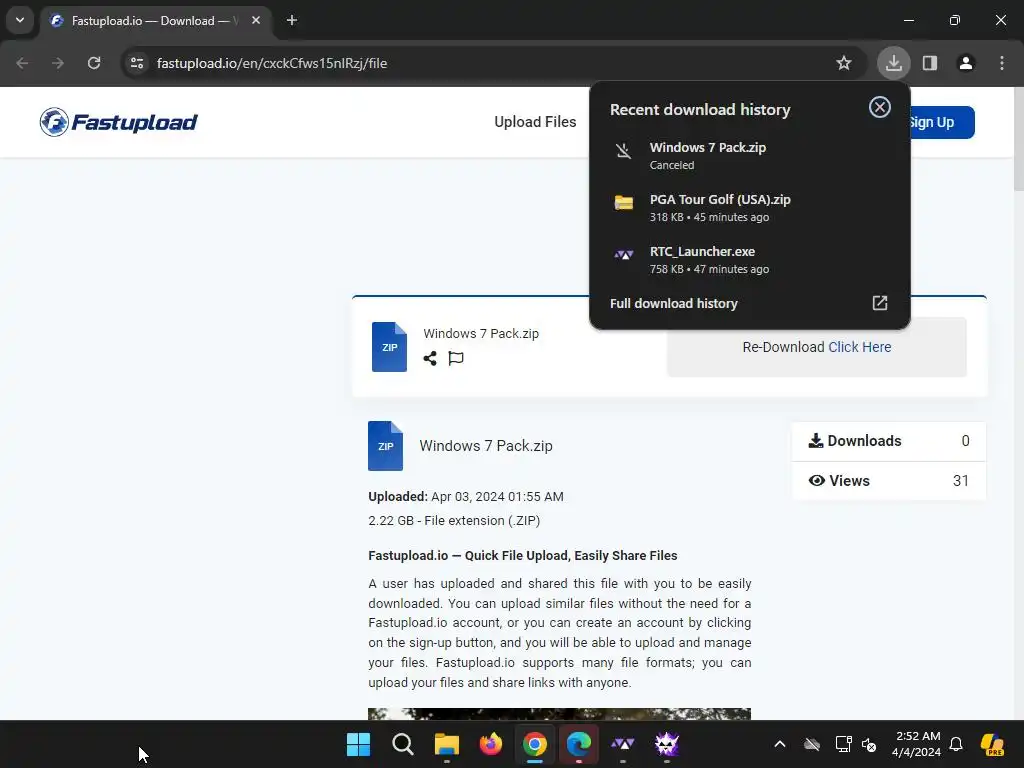This screenshot has height=768, width=1024.
Task: Click the RTC_Launcher.exe file icon
Action: tap(624, 255)
